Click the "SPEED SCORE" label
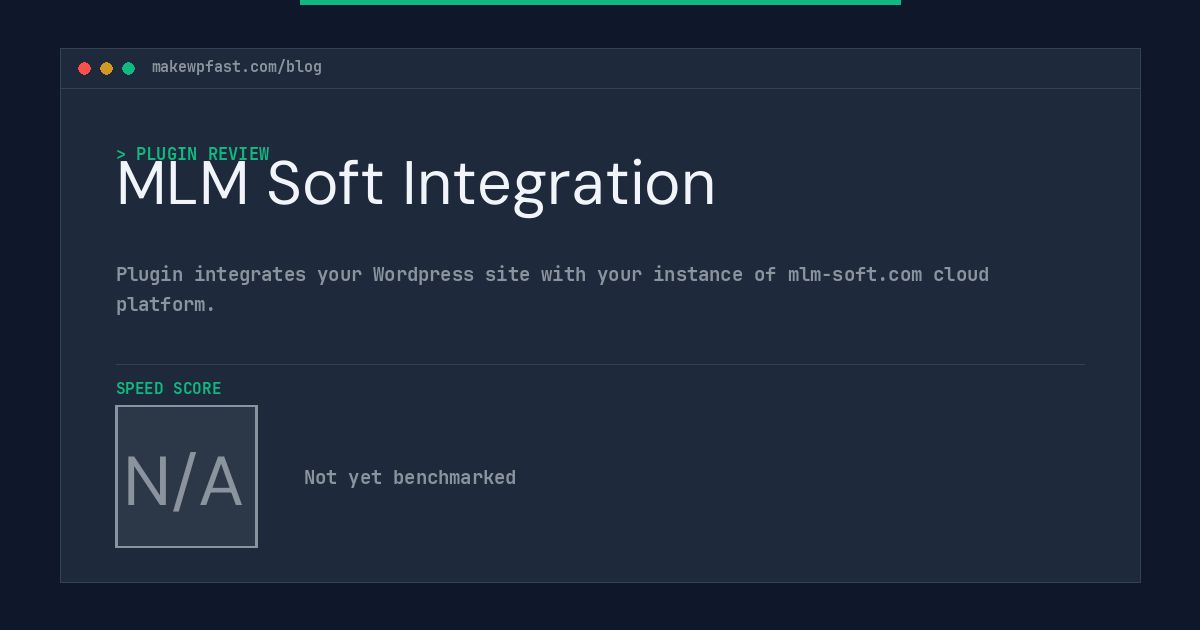Image resolution: width=1200 pixels, height=630 pixels. point(169,388)
